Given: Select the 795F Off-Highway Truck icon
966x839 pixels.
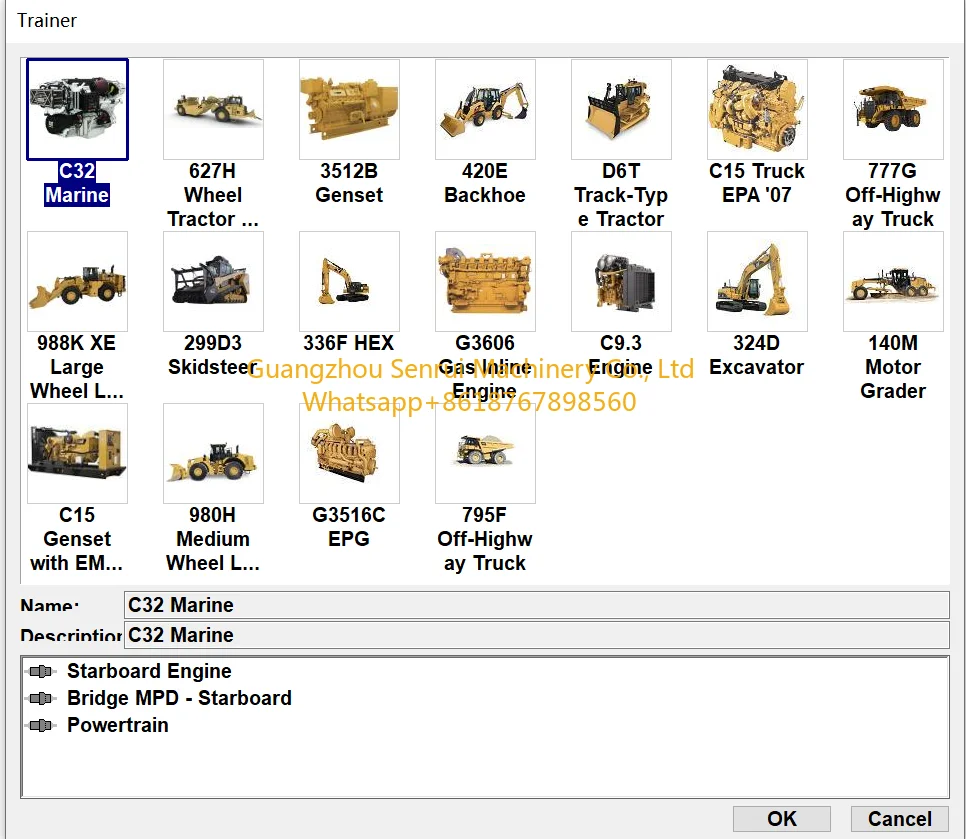Looking at the screenshot, I should pos(485,453).
